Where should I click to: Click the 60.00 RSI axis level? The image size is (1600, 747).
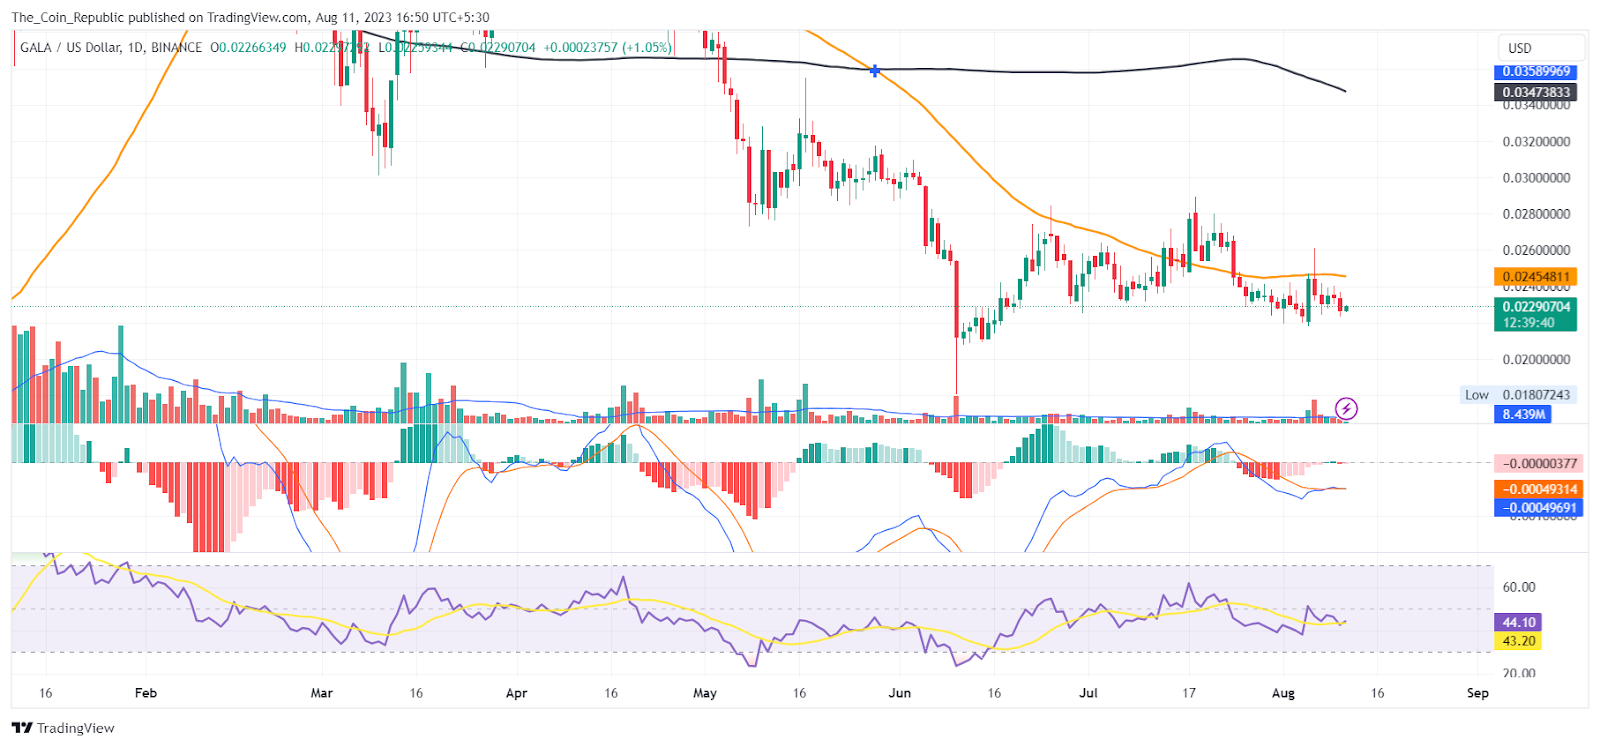(x=1519, y=587)
